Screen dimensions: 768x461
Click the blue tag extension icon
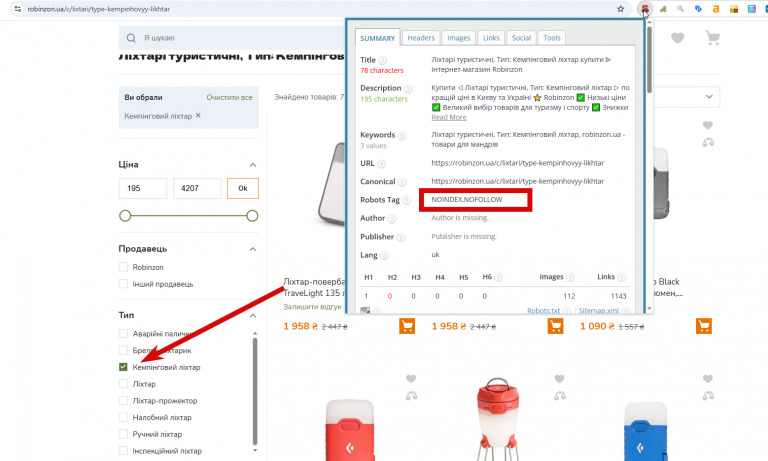[x=698, y=9]
